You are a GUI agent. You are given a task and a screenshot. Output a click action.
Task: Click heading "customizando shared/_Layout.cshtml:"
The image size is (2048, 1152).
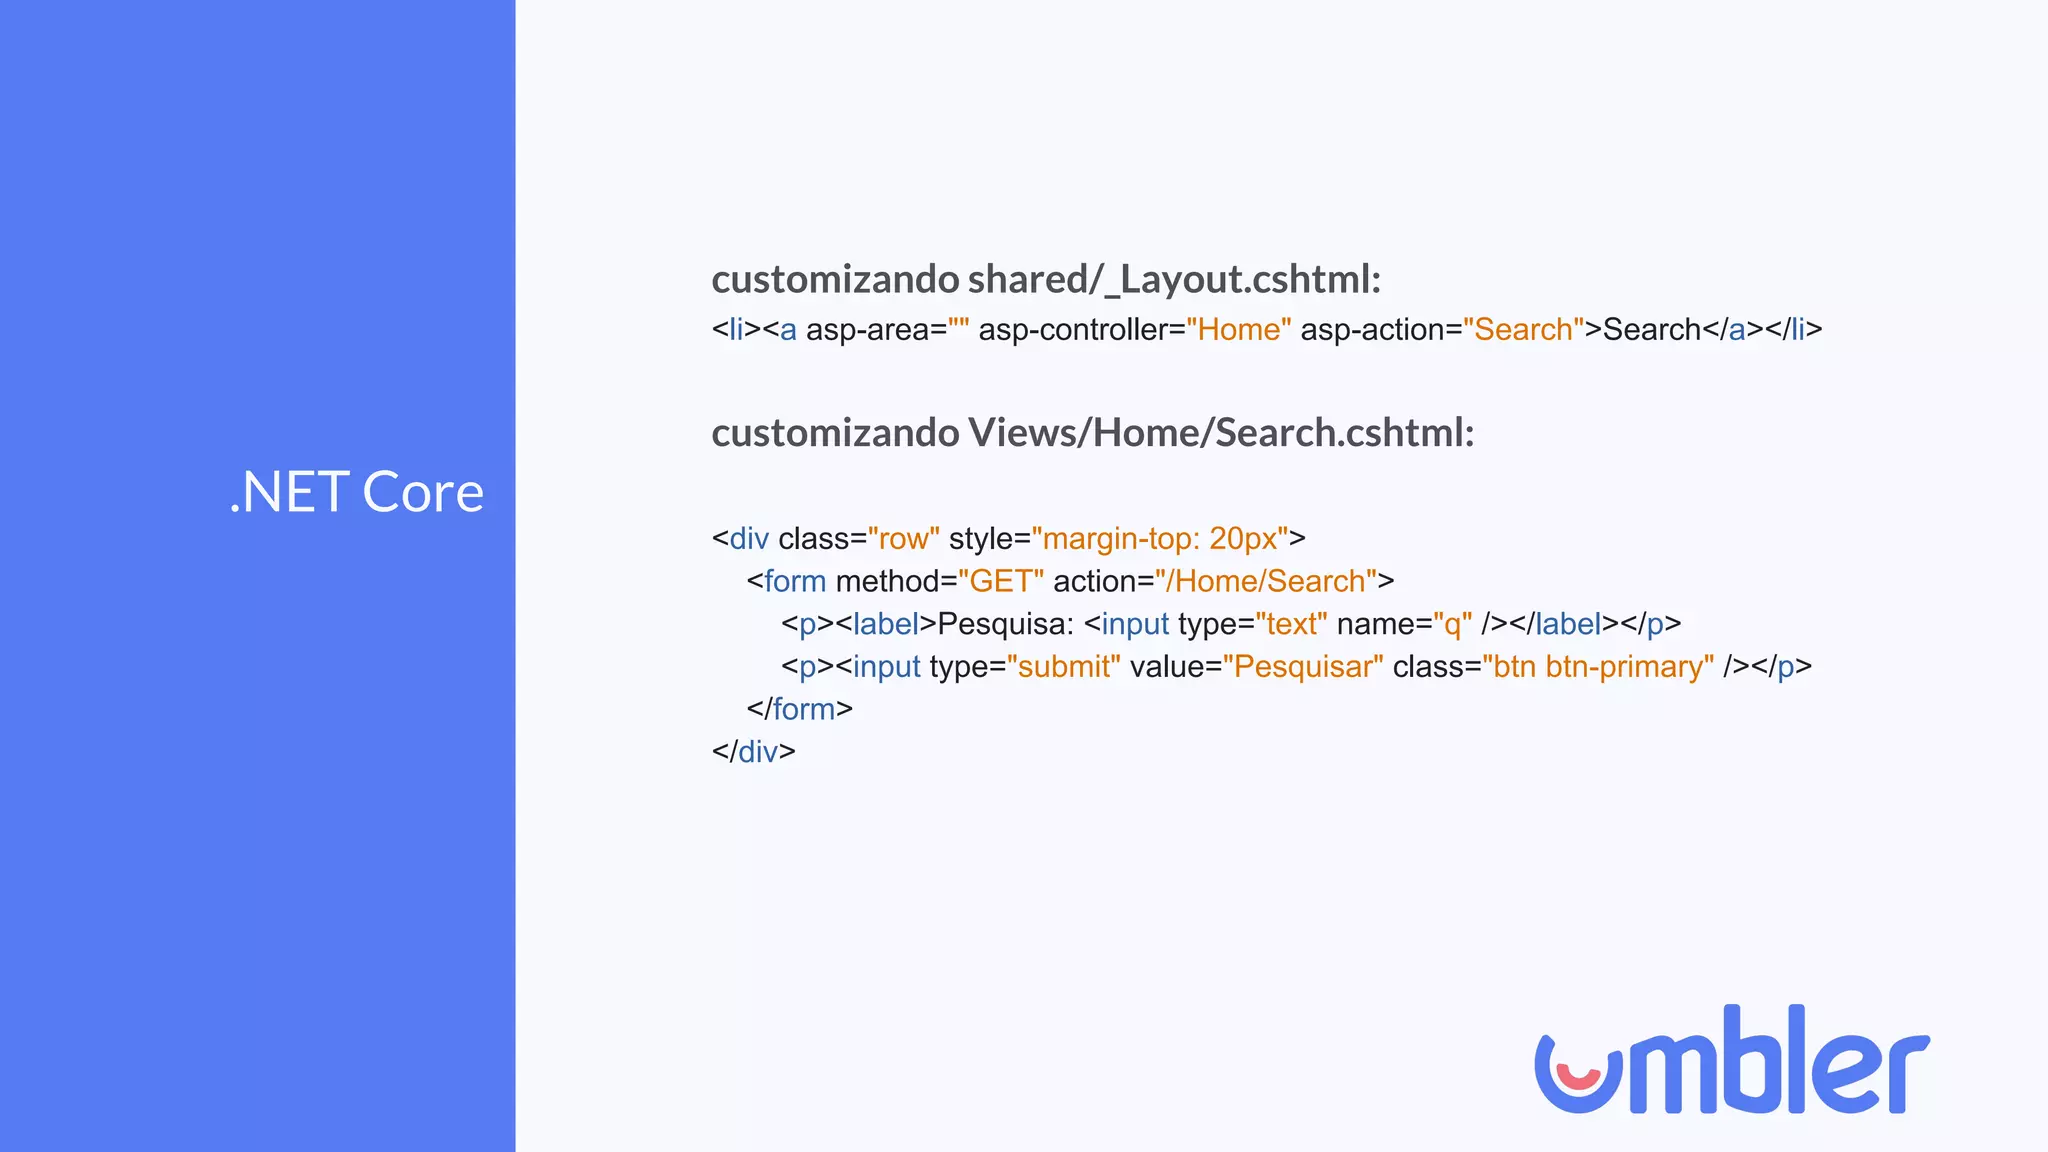click(x=1046, y=280)
